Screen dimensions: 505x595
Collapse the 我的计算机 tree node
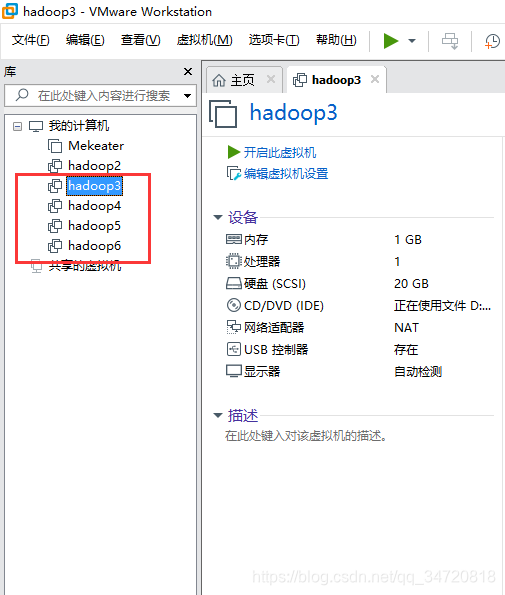pos(17,126)
